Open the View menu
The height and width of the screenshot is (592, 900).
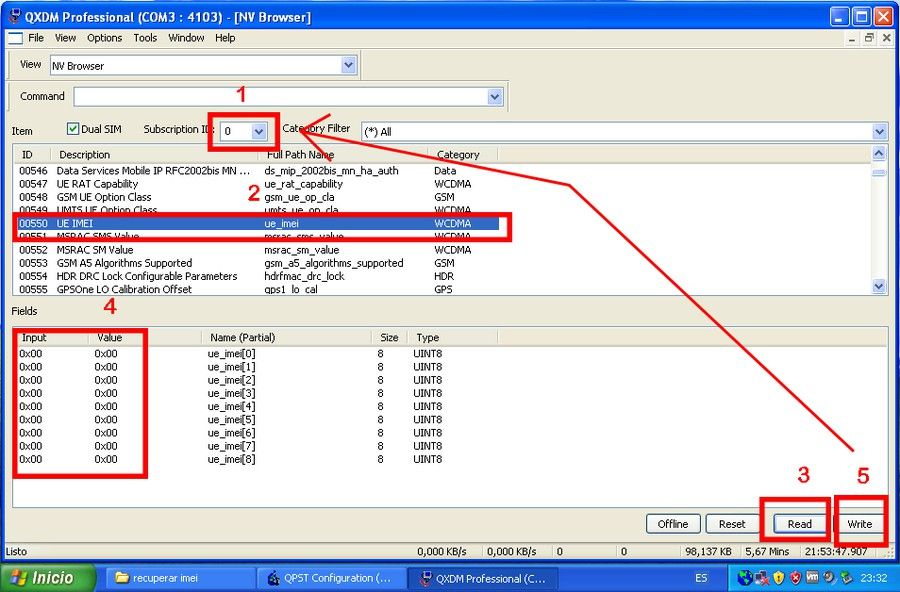point(65,38)
